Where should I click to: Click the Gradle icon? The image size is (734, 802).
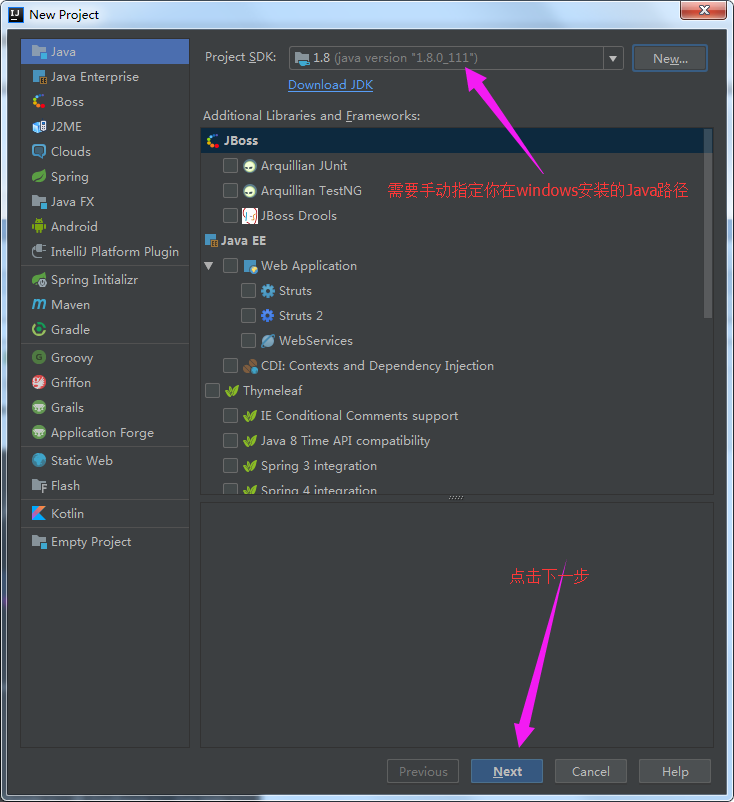coord(39,330)
